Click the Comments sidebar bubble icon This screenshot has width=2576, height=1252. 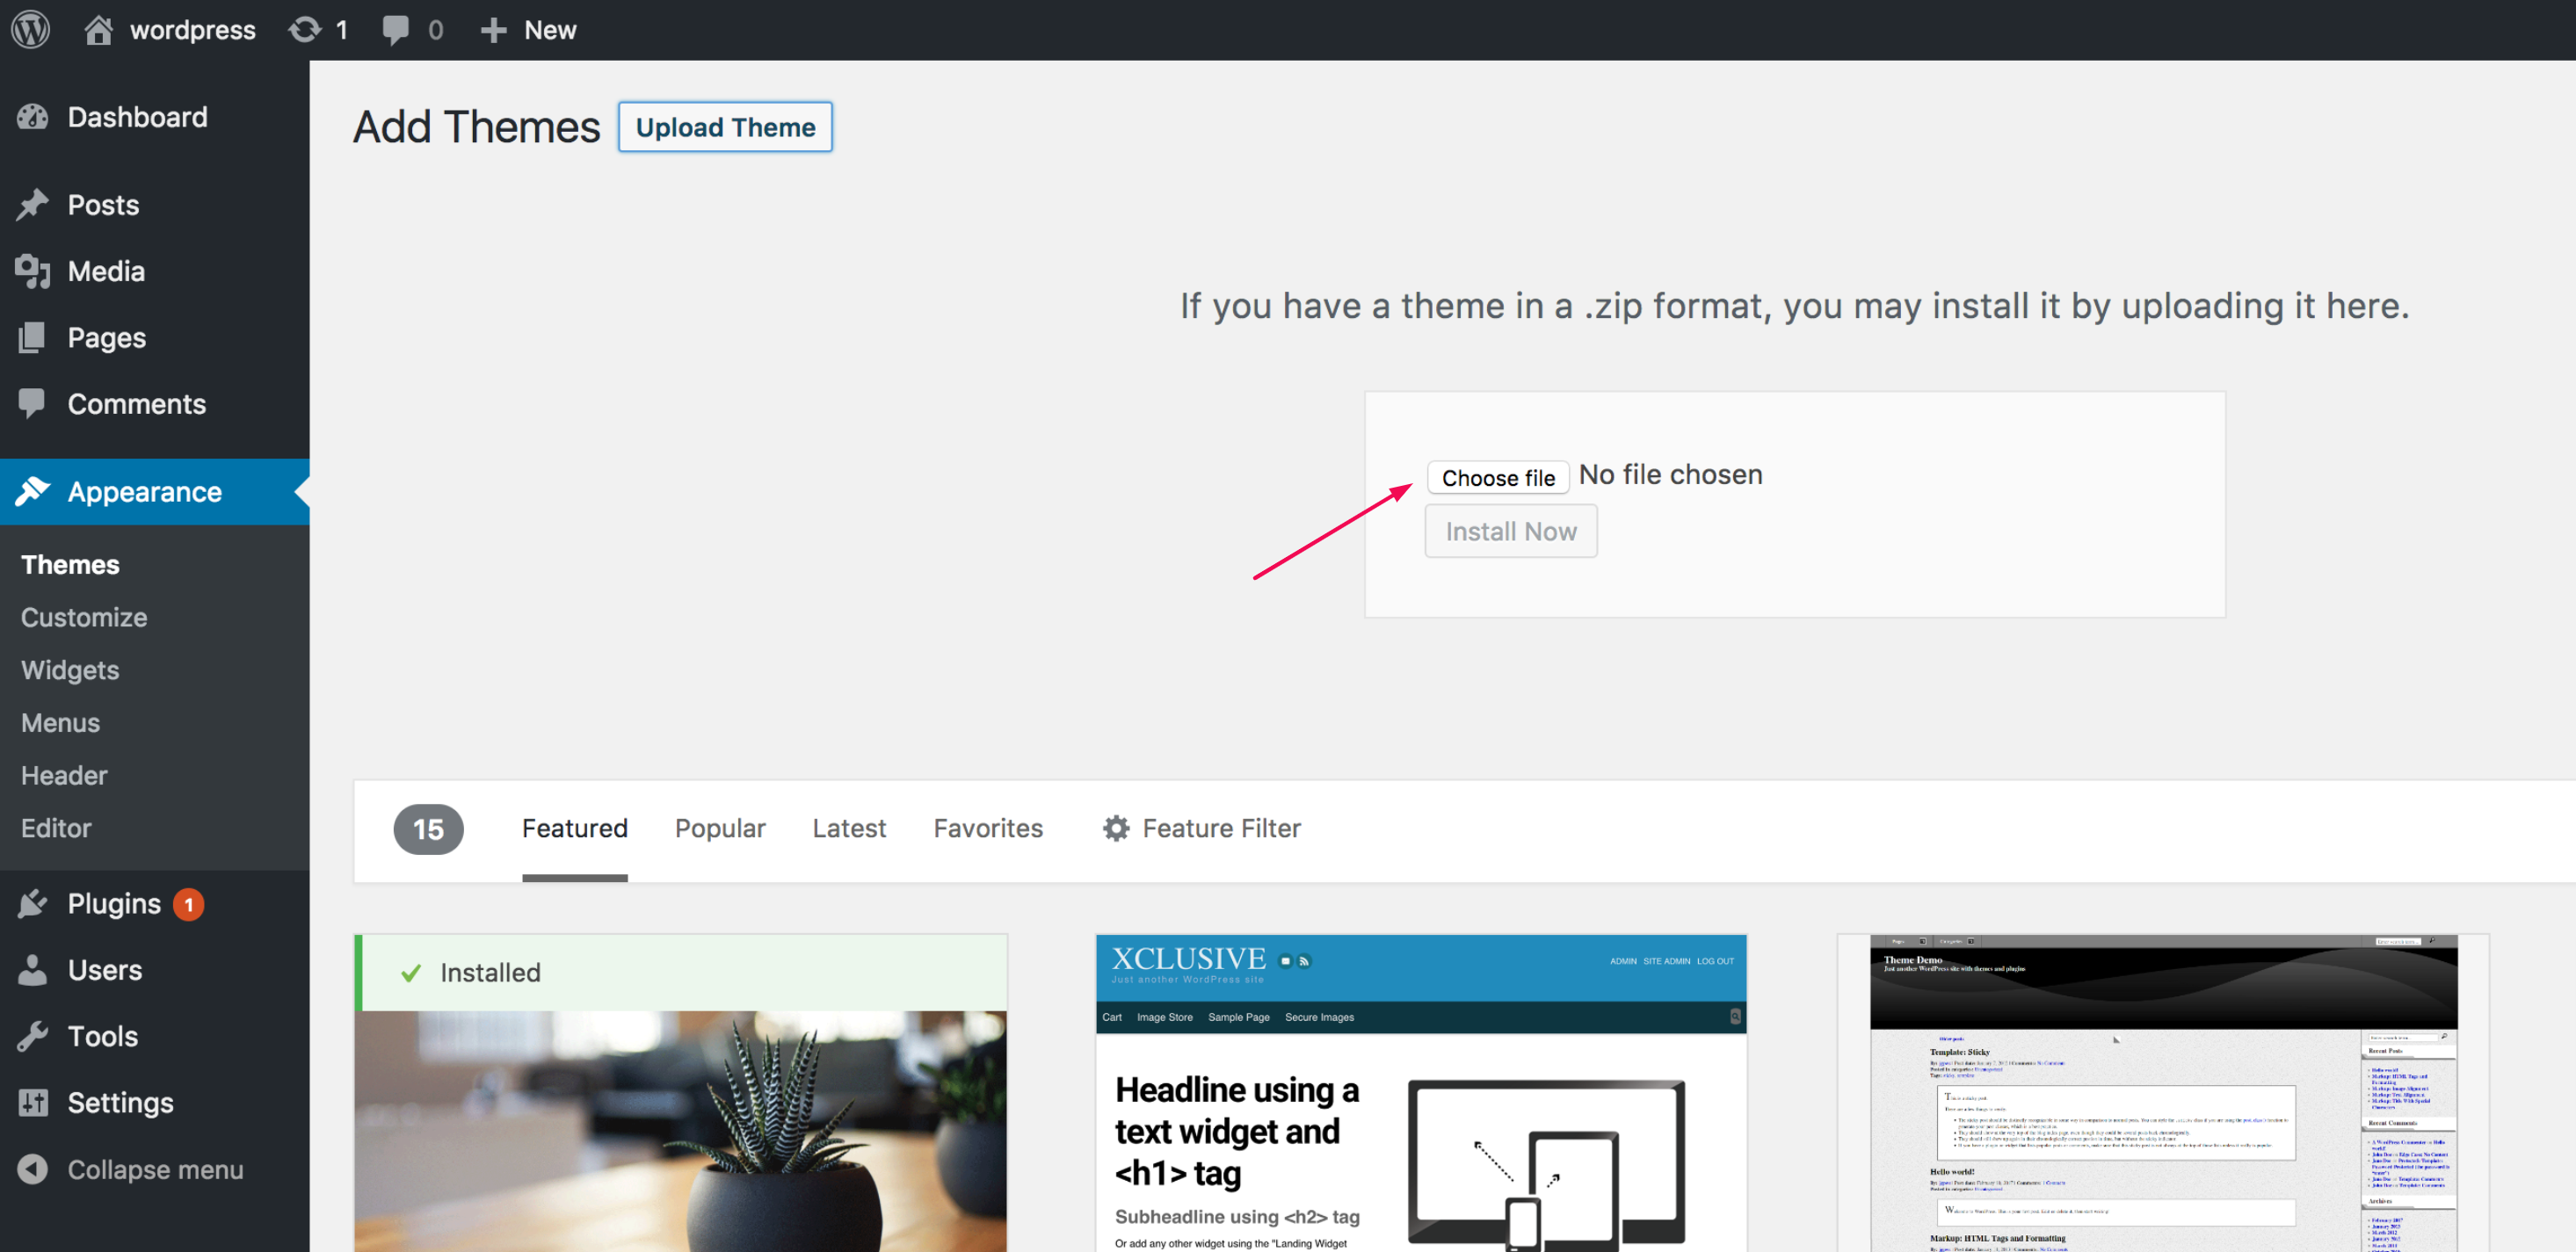coord(32,403)
